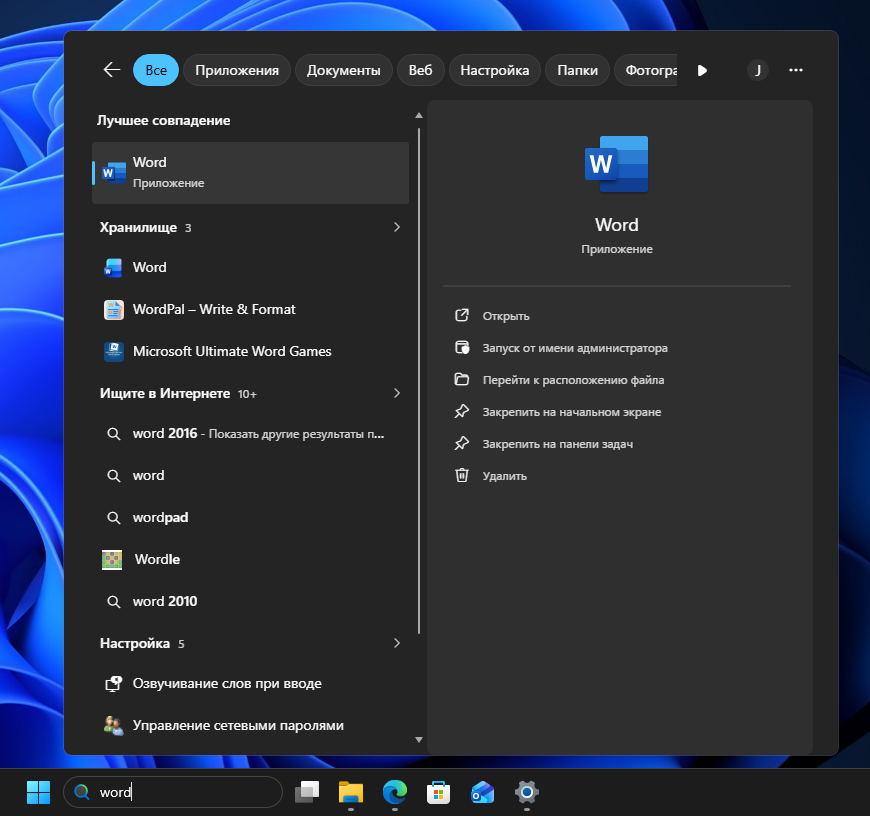
Task: Expand the Настройка section chevron
Action: [x=397, y=643]
